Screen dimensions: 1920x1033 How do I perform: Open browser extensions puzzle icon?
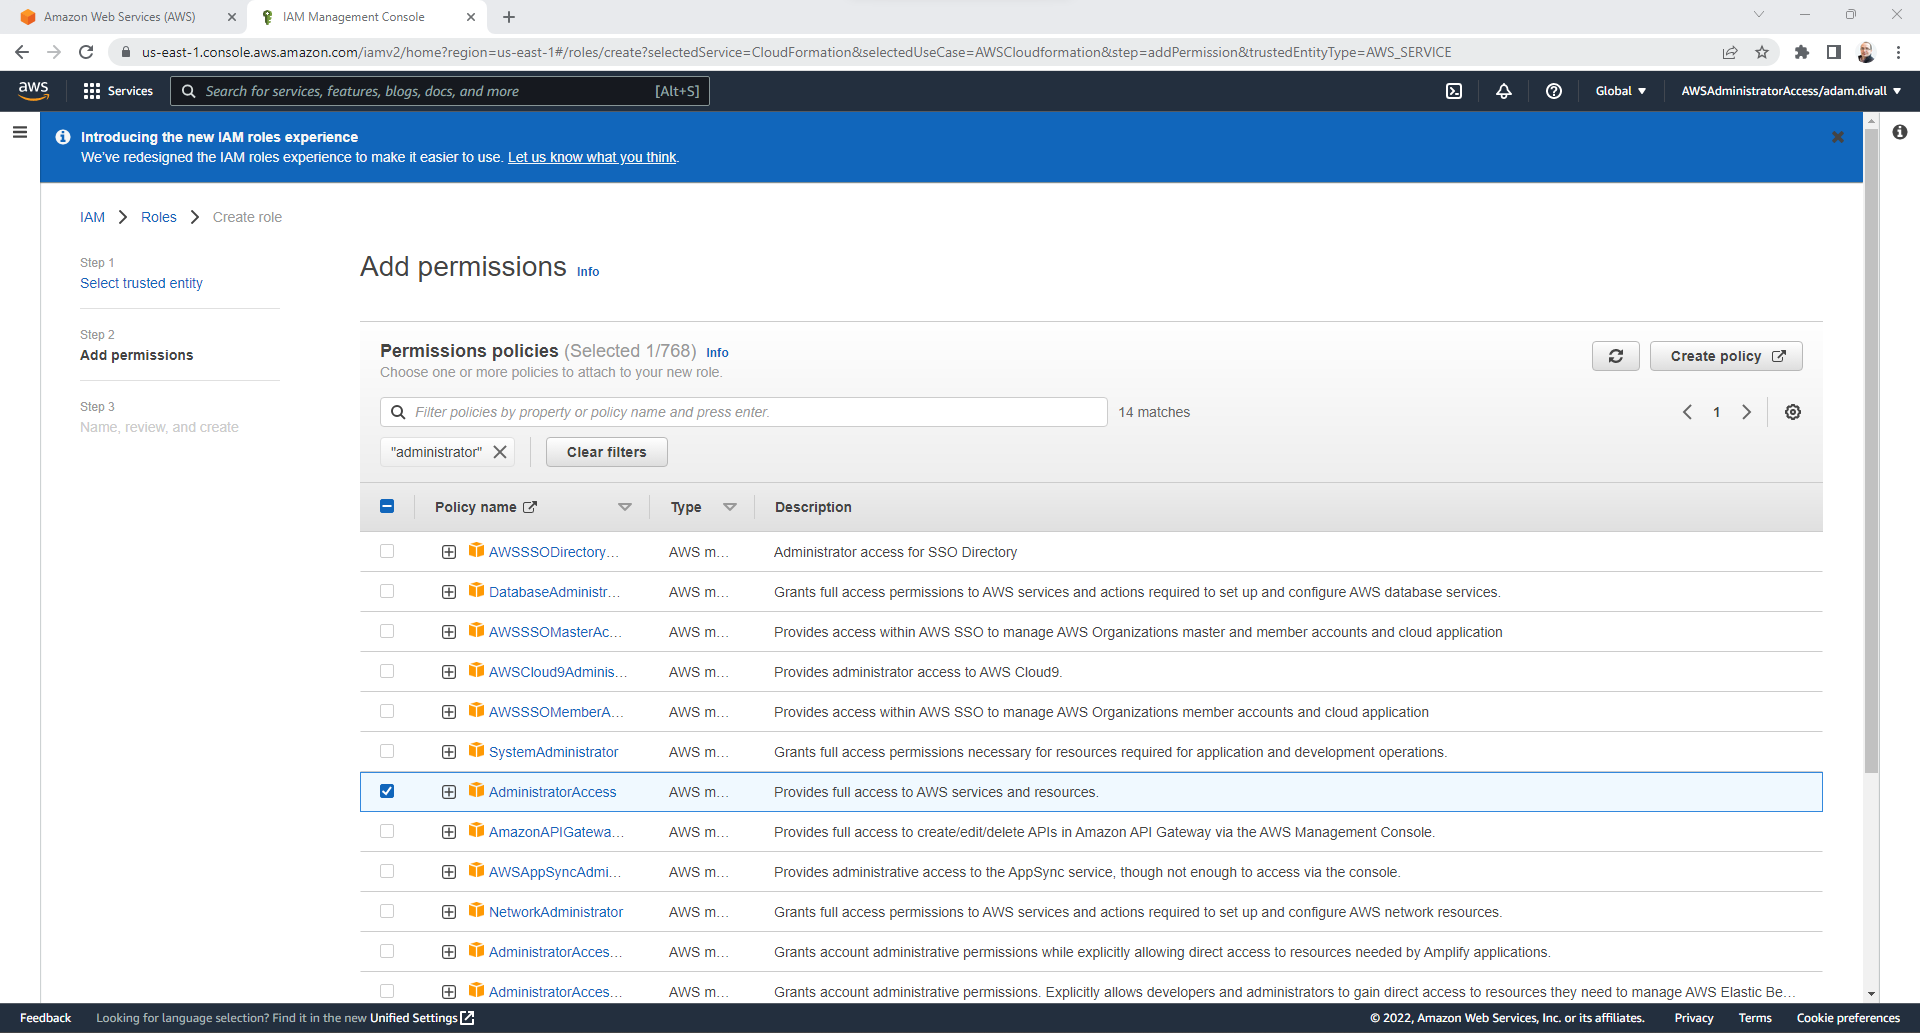(1802, 52)
